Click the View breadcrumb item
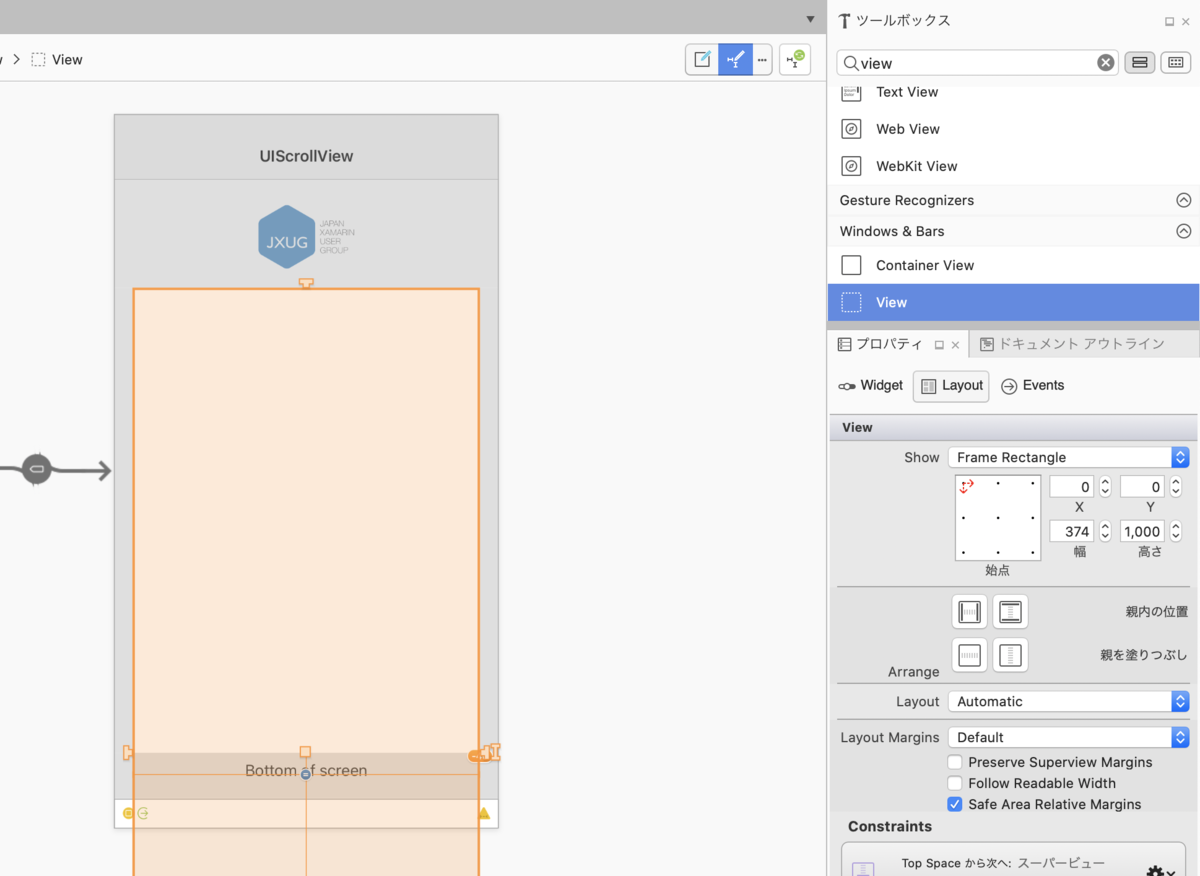The width and height of the screenshot is (1200, 876). (57, 60)
